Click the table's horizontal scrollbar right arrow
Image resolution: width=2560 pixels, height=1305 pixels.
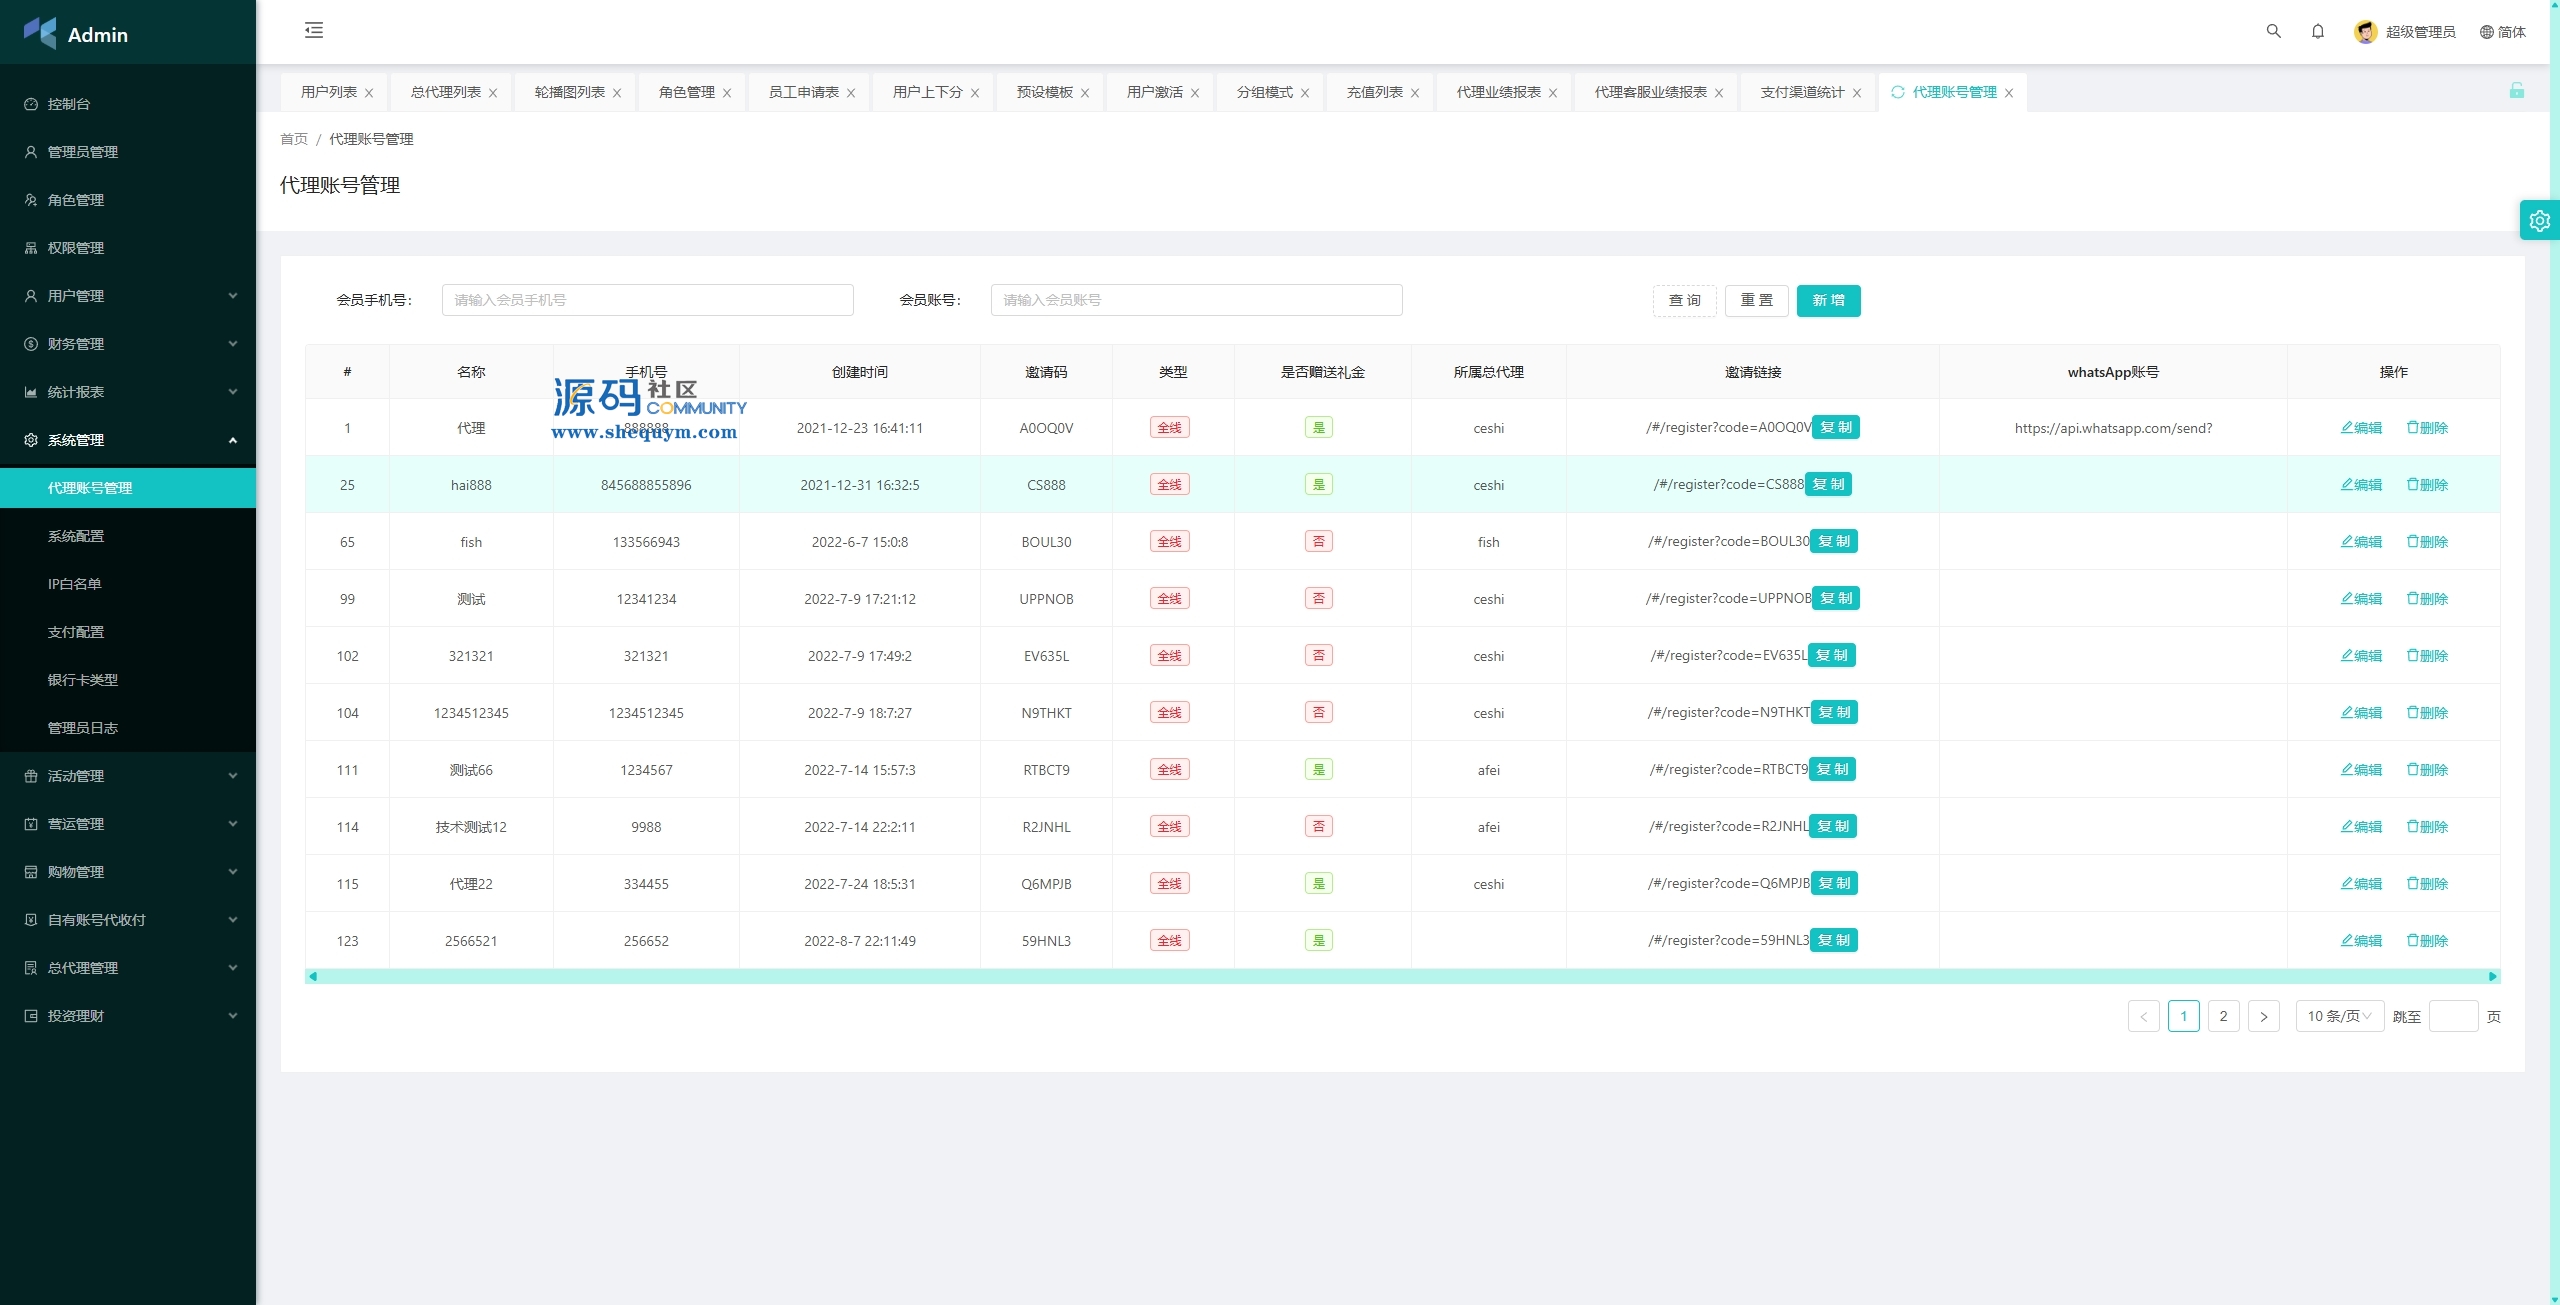[2493, 976]
